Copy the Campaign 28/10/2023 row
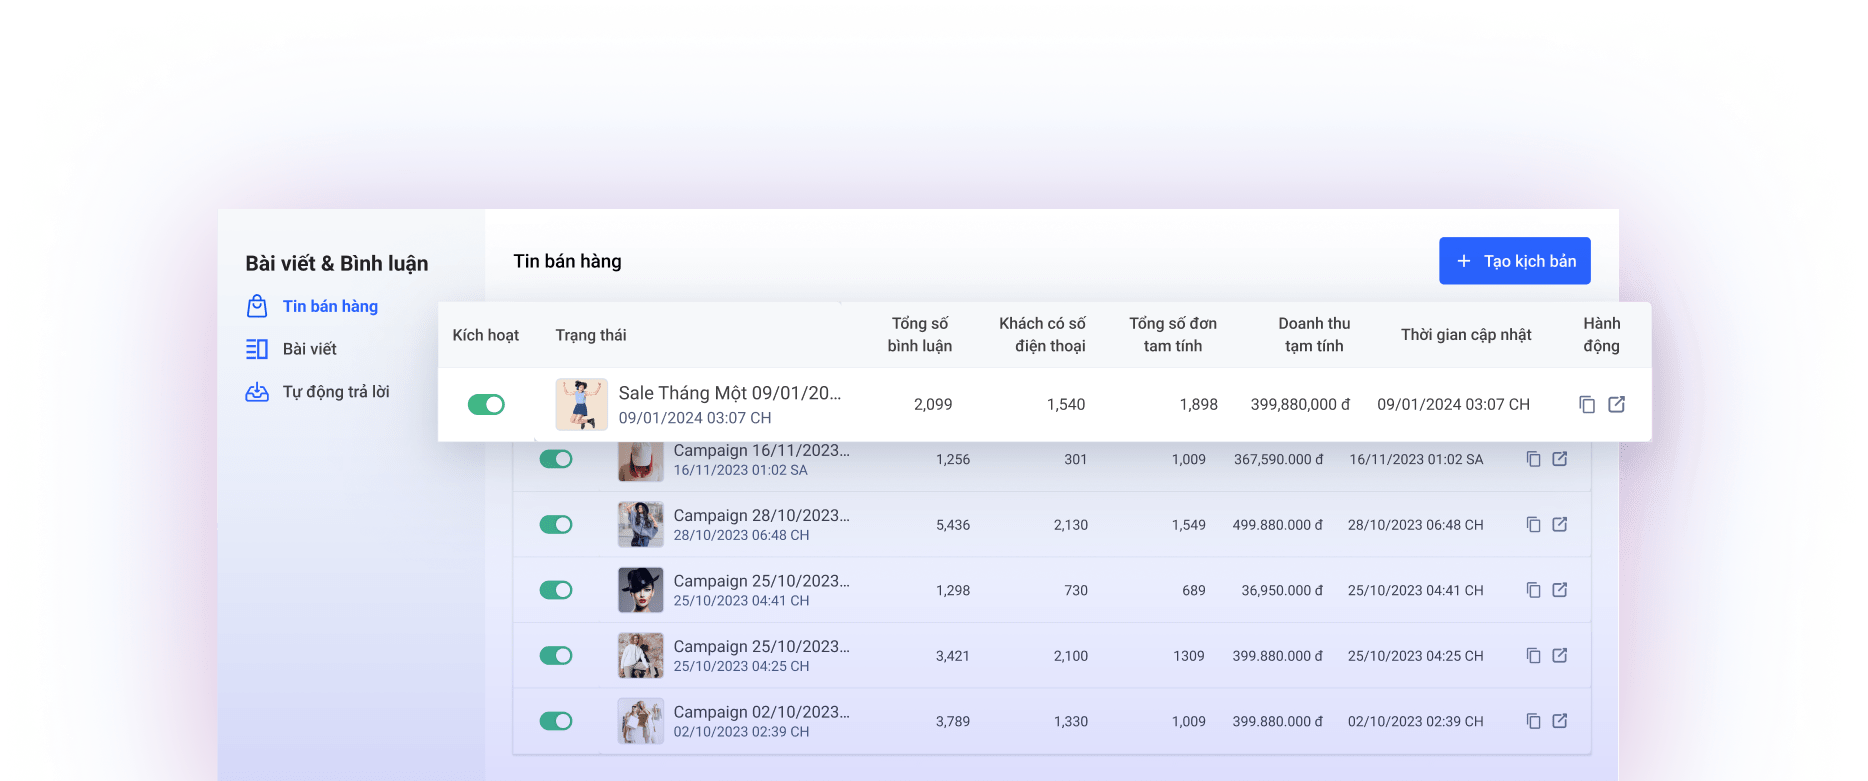Image resolution: width=1868 pixels, height=781 pixels. tap(1533, 524)
